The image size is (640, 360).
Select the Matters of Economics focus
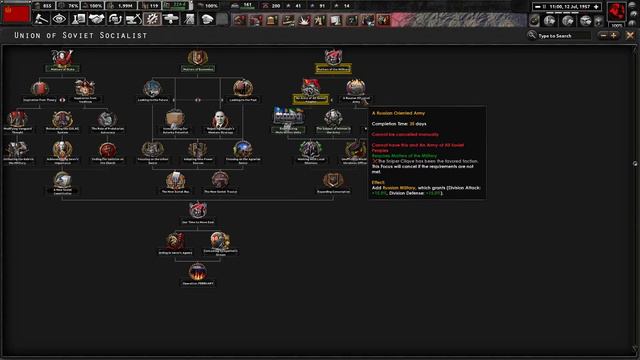point(198,61)
